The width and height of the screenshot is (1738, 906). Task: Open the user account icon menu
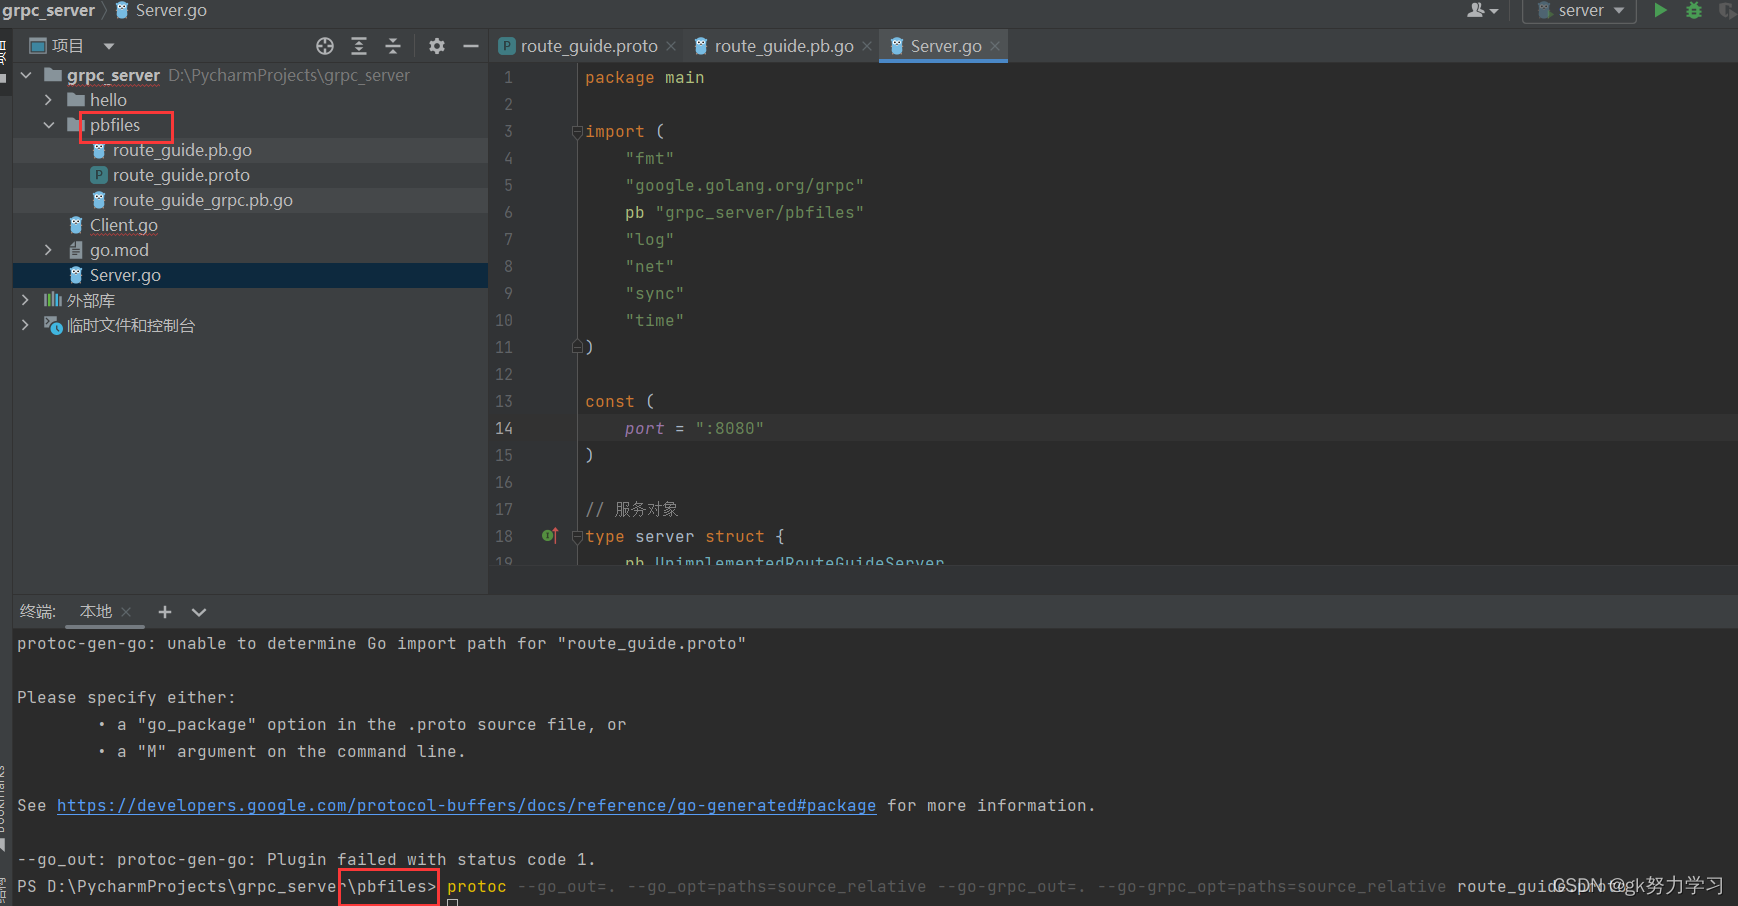(x=1482, y=10)
